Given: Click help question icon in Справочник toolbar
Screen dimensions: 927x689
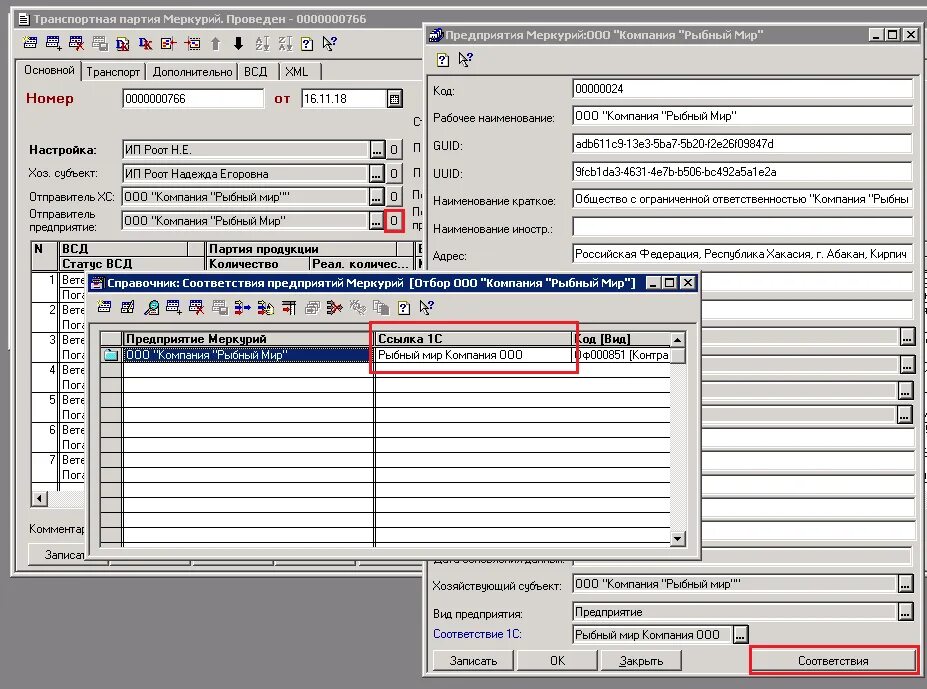Looking at the screenshot, I should point(404,308).
